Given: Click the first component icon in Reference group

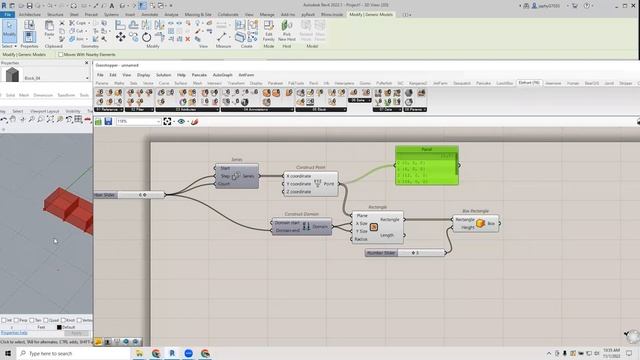Looking at the screenshot, I should pos(100,93).
